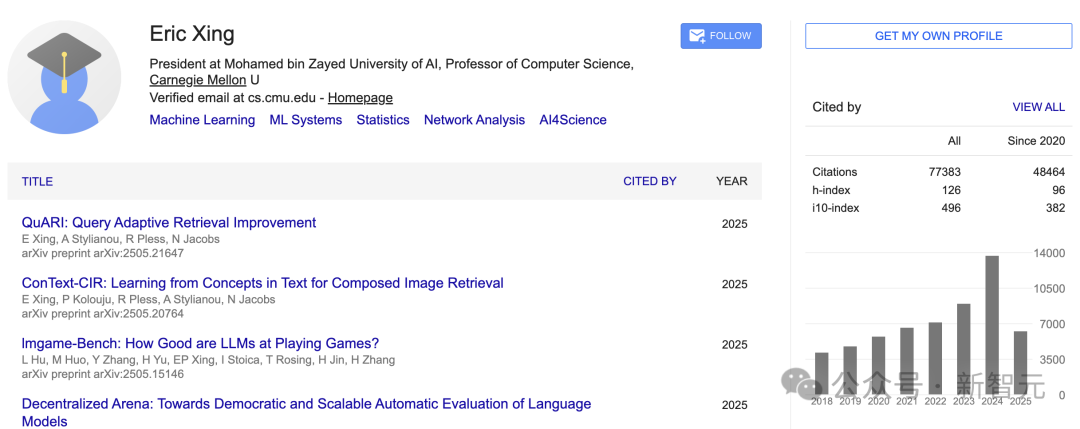Click the graduation cap profile avatar
This screenshot has width=1080, height=429.
point(65,77)
